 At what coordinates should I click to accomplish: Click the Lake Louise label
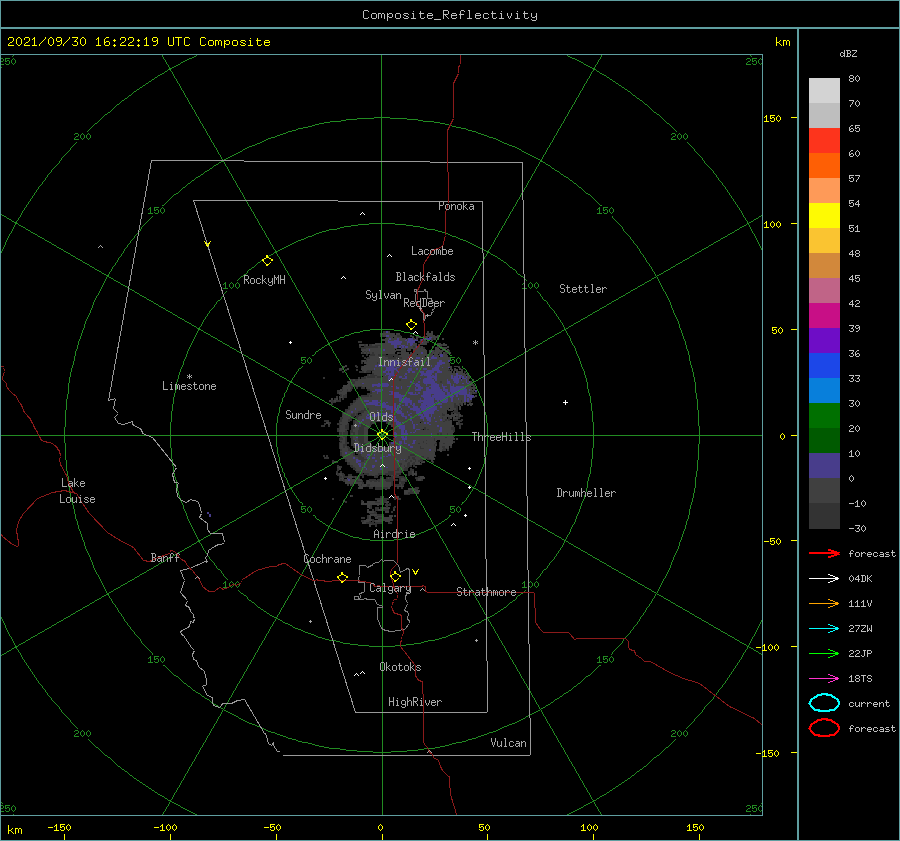point(77,491)
